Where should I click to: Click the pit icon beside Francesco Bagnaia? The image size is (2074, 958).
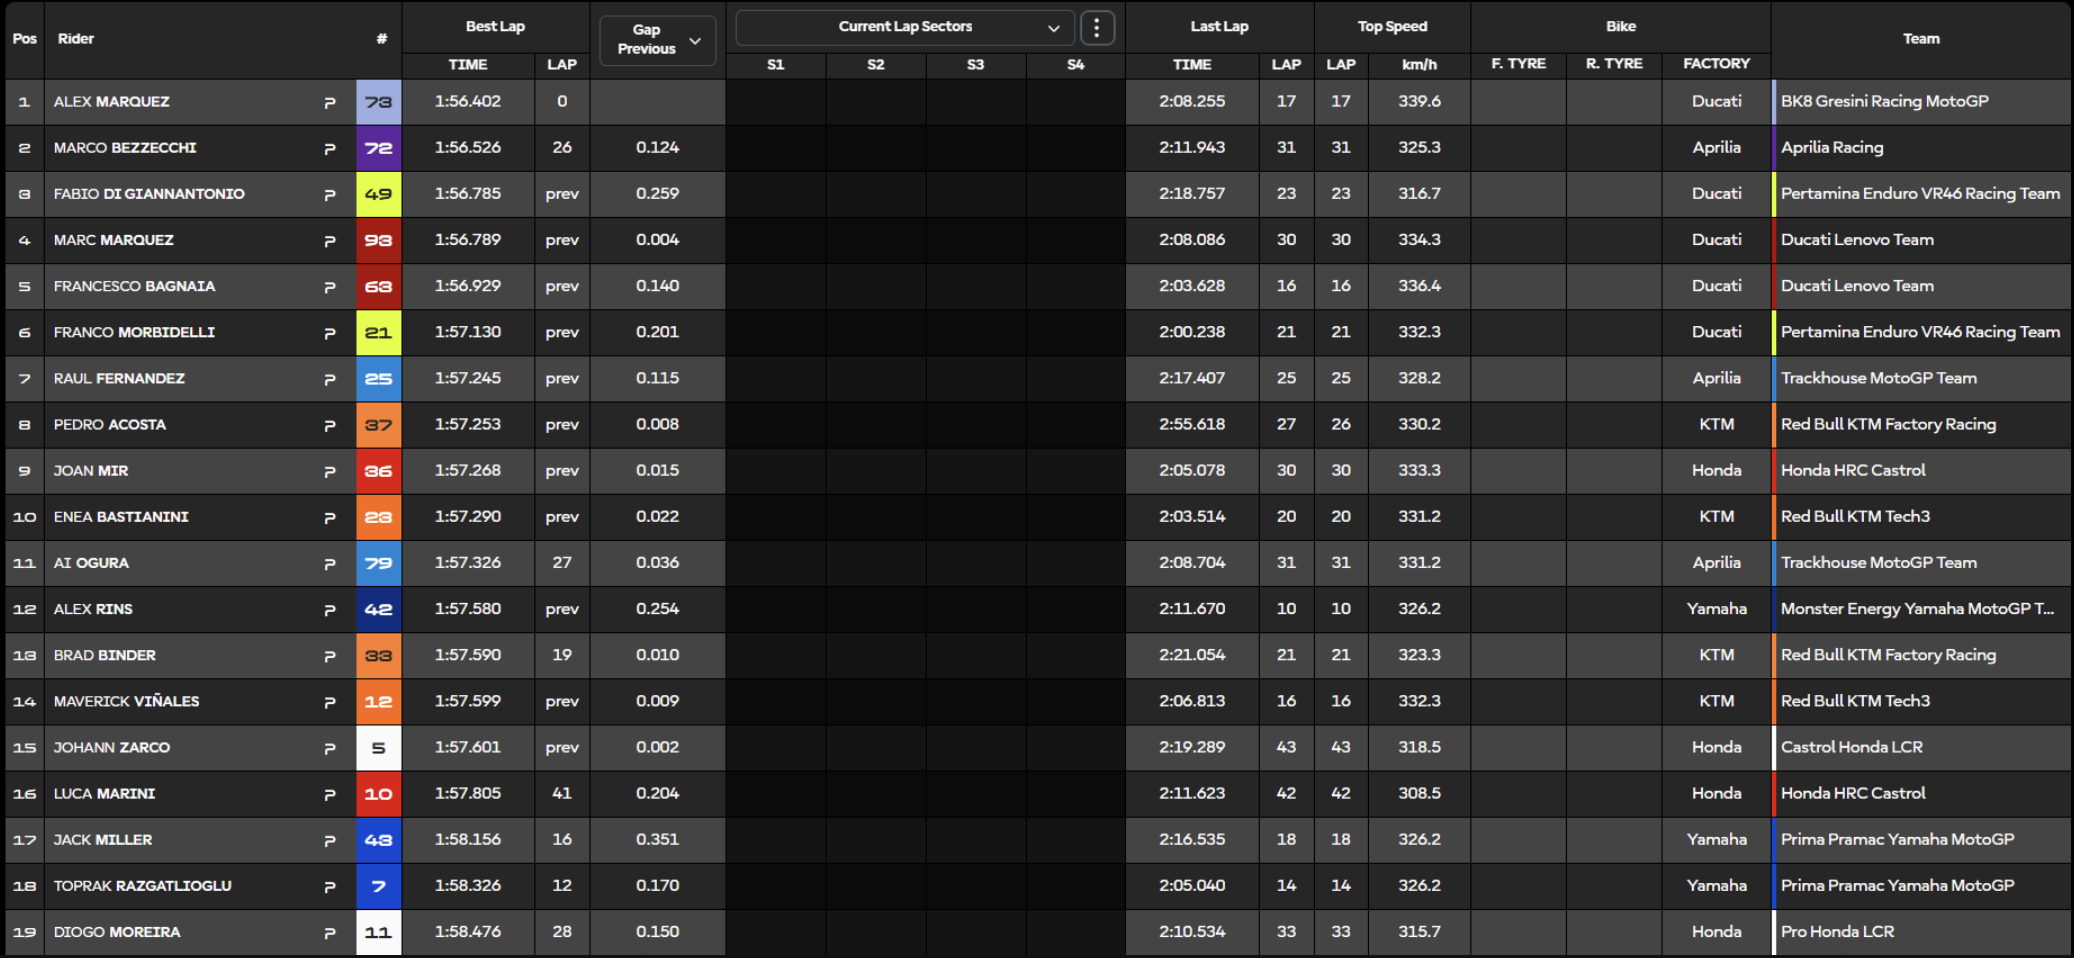(330, 287)
